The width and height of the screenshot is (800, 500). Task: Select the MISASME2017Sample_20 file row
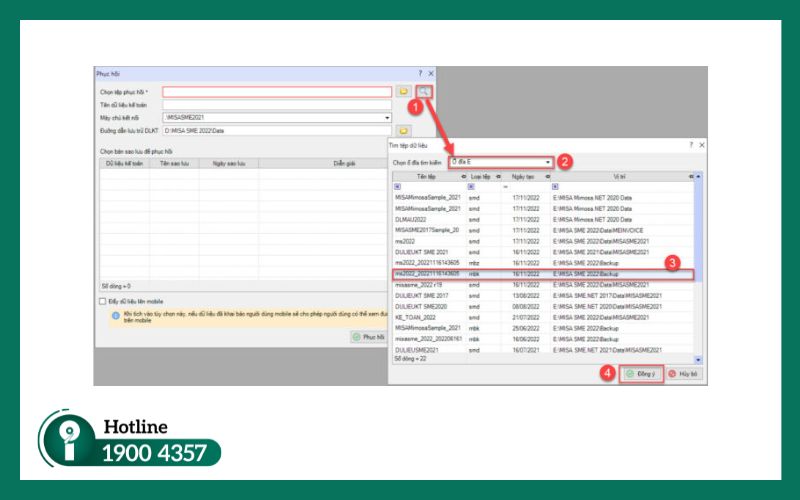(x=543, y=231)
